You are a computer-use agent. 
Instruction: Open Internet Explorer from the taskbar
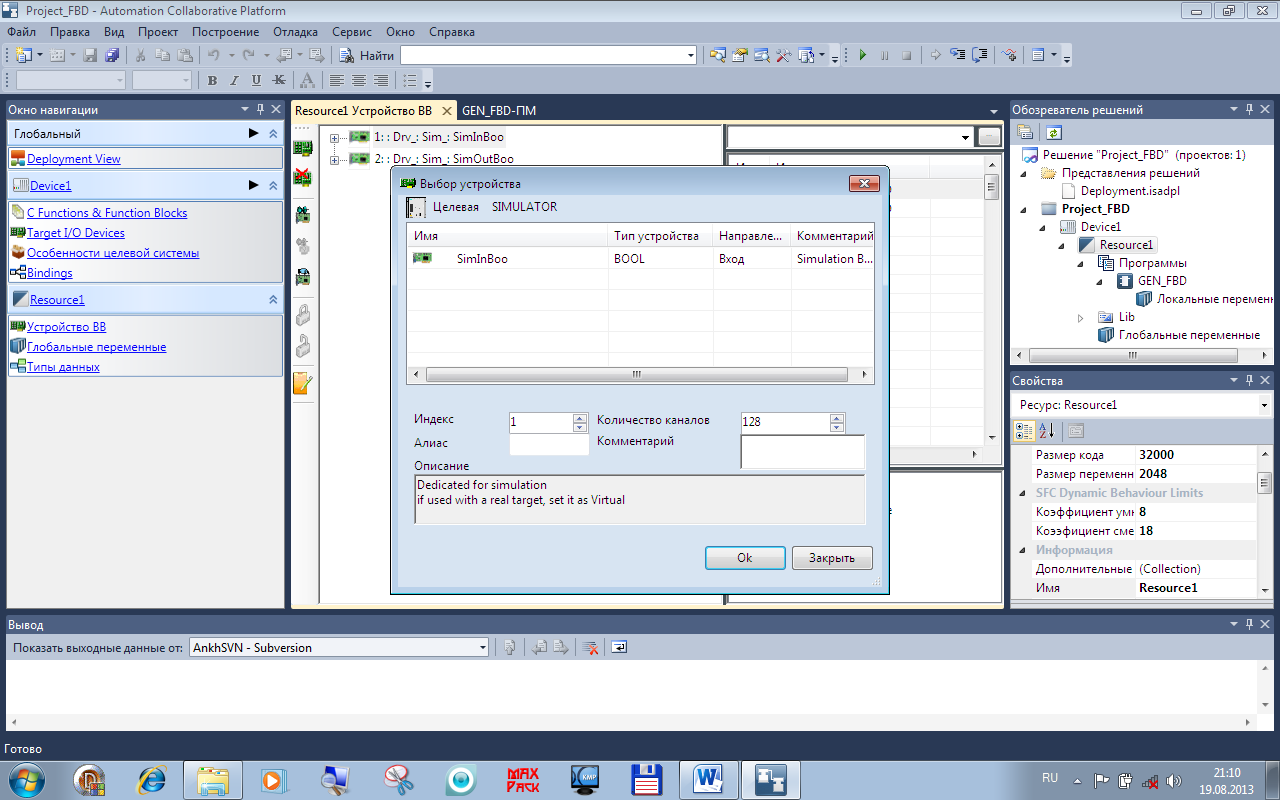[151, 779]
